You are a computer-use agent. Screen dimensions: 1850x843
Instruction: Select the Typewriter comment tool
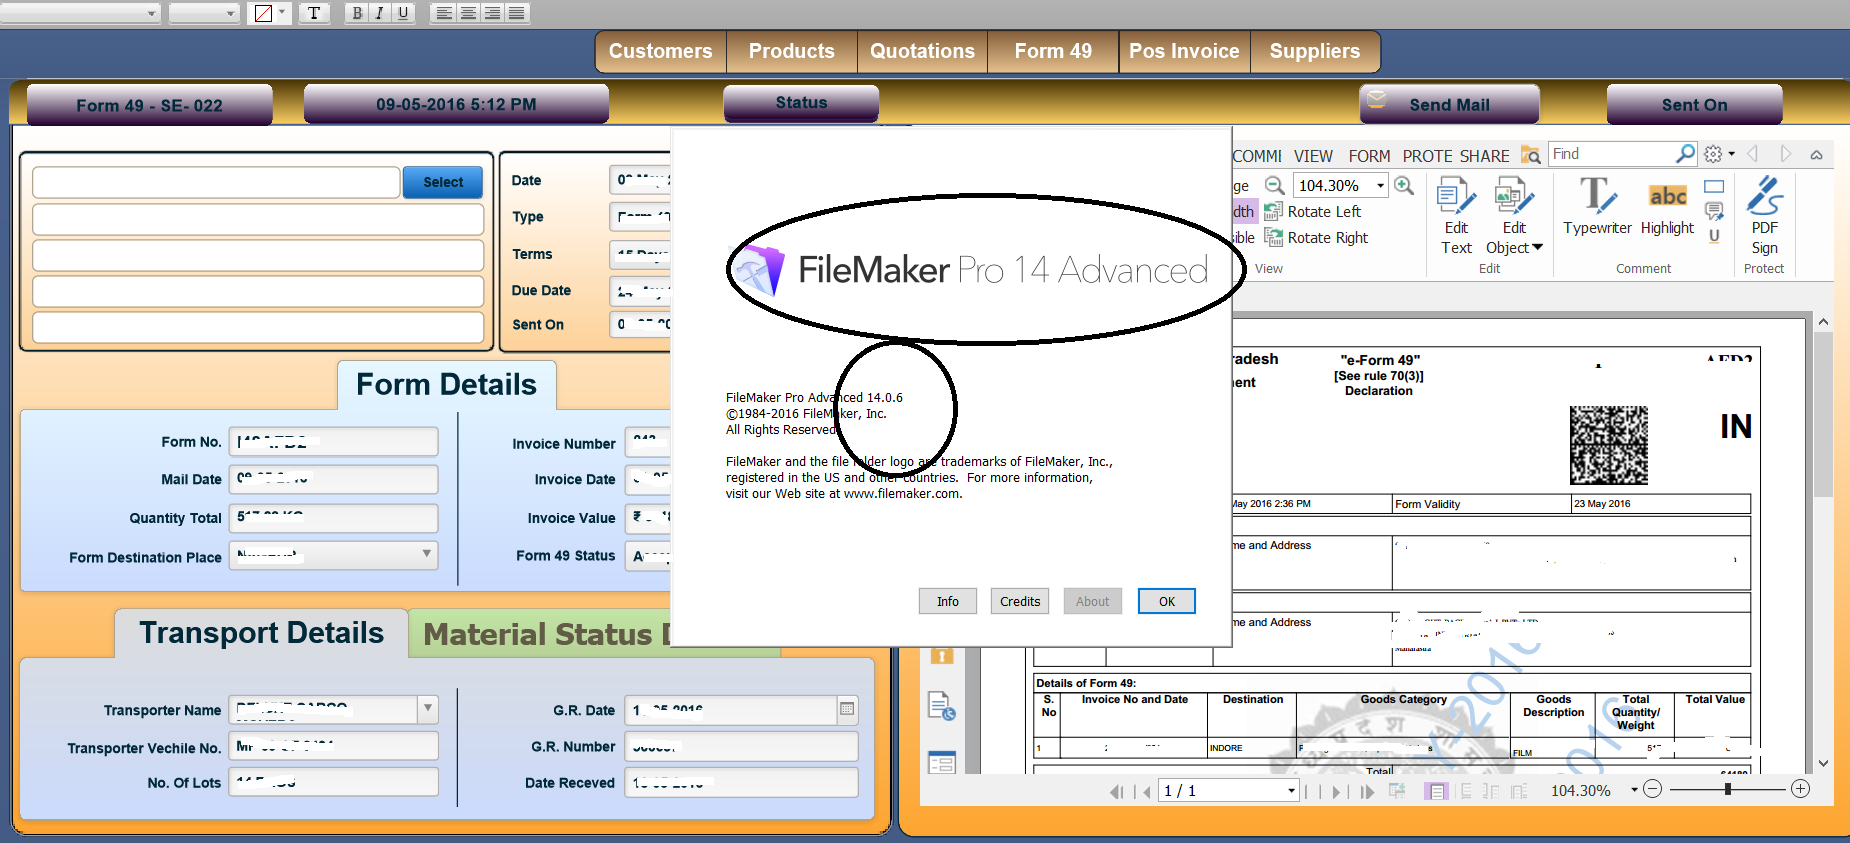1596,196
